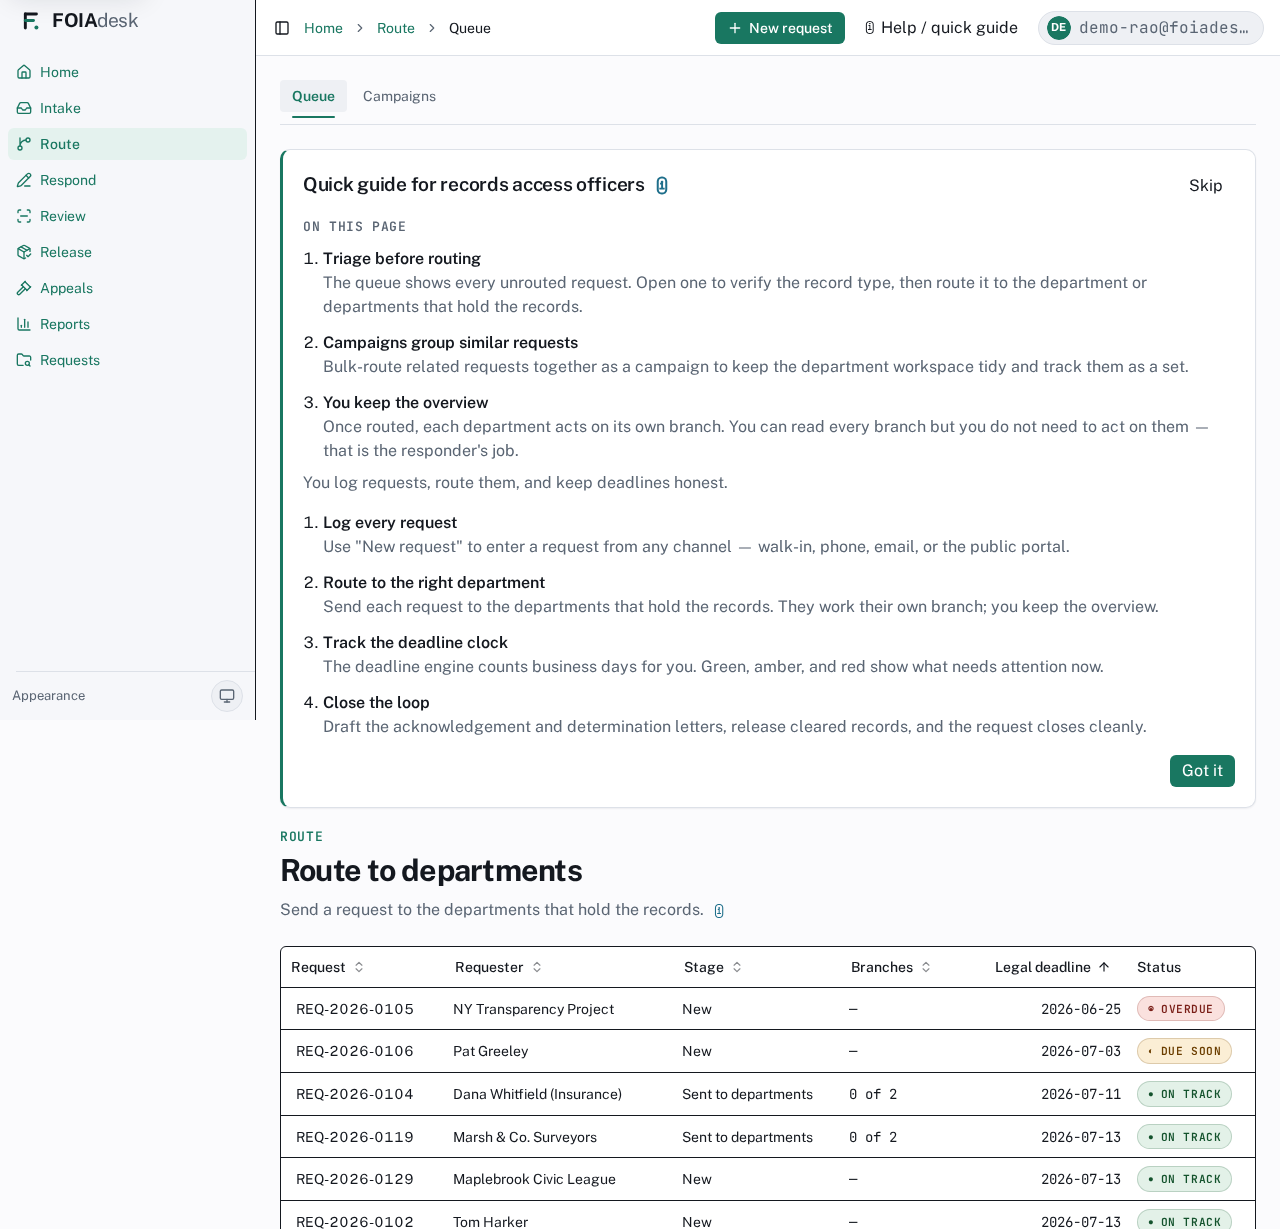Viewport: 1280px width, 1229px height.
Task: Skip the quick guide
Action: pyautogui.click(x=1206, y=185)
